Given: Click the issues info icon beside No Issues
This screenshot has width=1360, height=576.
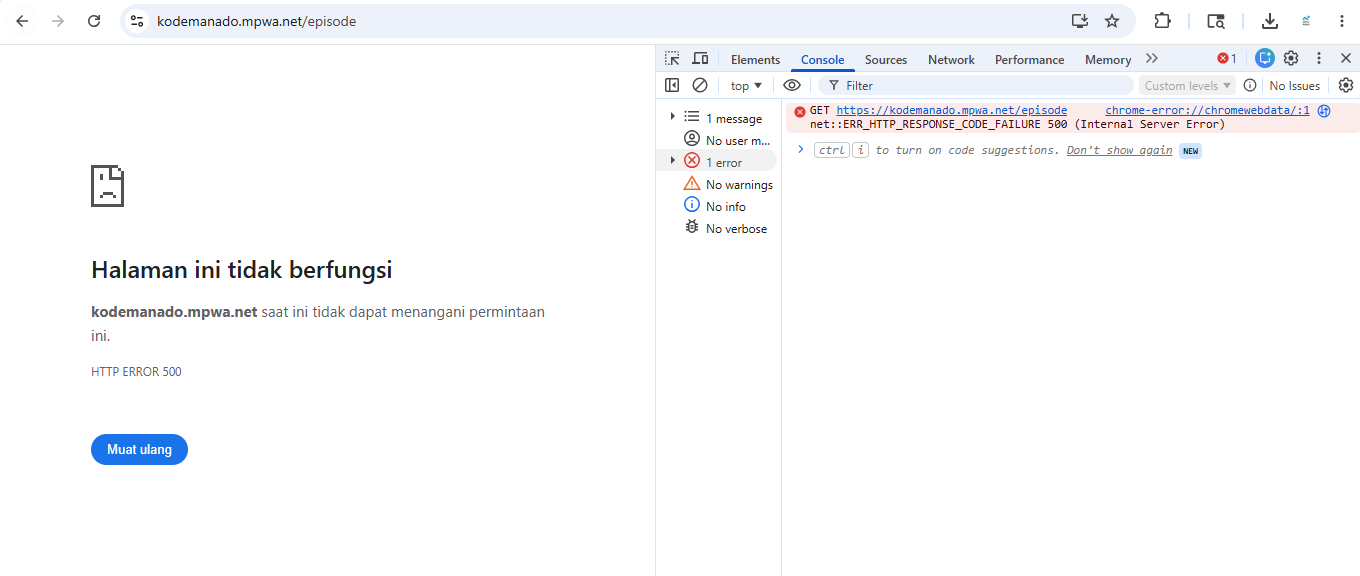Looking at the screenshot, I should tap(1250, 86).
